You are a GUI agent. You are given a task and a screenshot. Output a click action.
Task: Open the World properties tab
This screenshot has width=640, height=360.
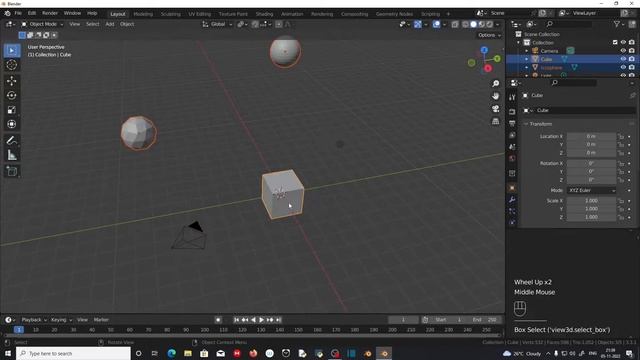512,158
